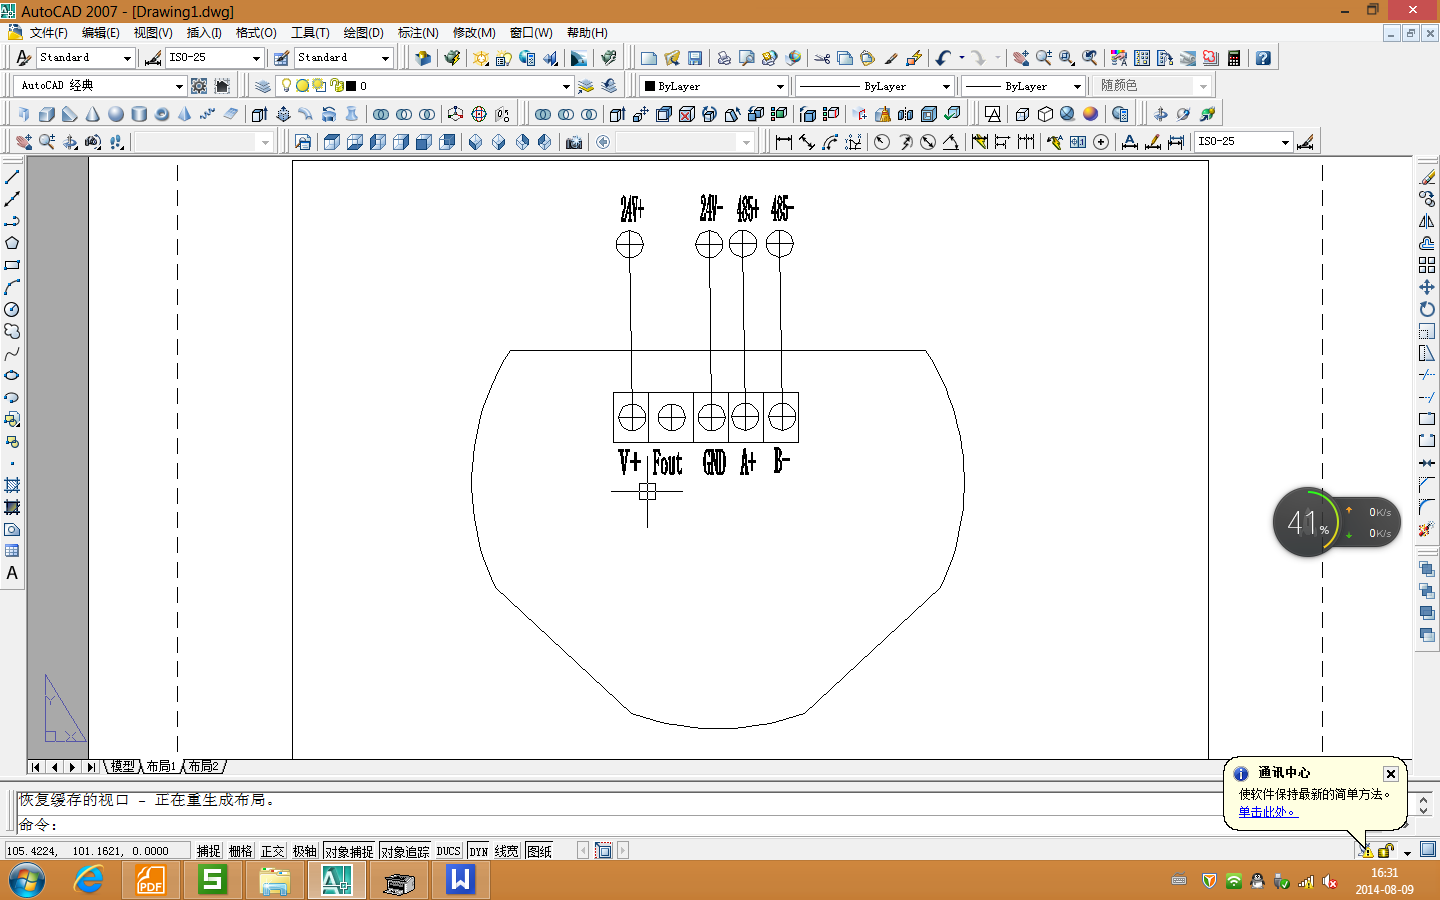Select the Linear dimension tool
1440x900 pixels.
point(784,142)
